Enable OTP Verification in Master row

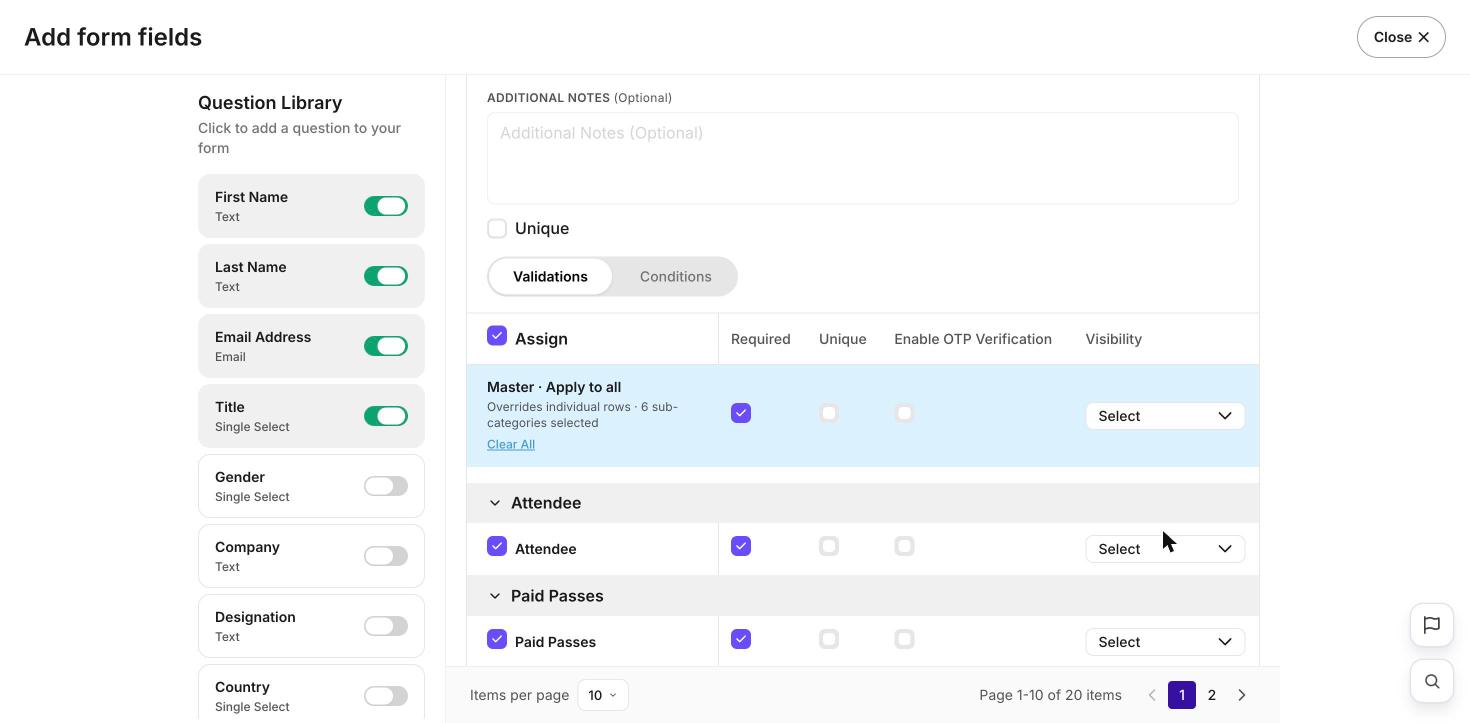click(x=904, y=413)
